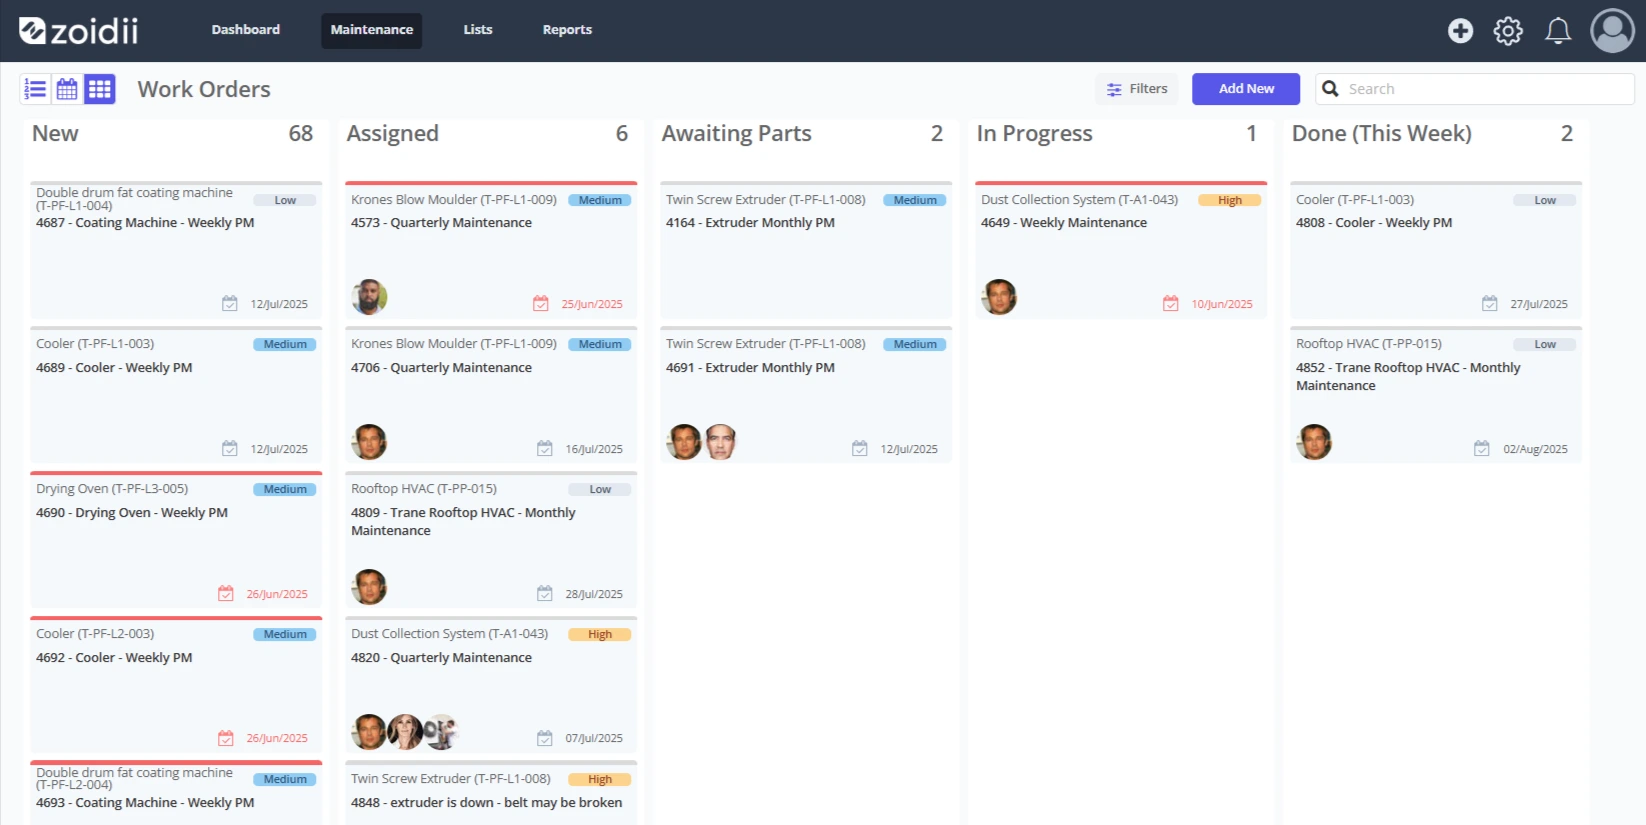
Task: Click assignee avatar on work order 4706
Action: [369, 442]
